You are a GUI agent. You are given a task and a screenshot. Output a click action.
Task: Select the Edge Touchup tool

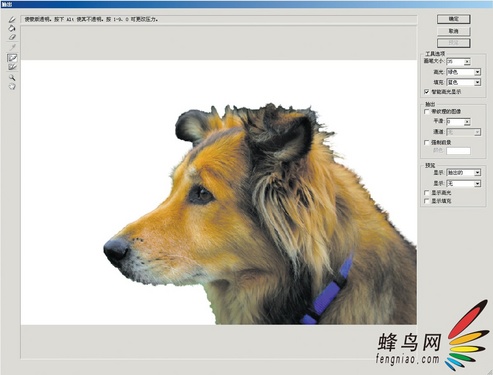12,67
